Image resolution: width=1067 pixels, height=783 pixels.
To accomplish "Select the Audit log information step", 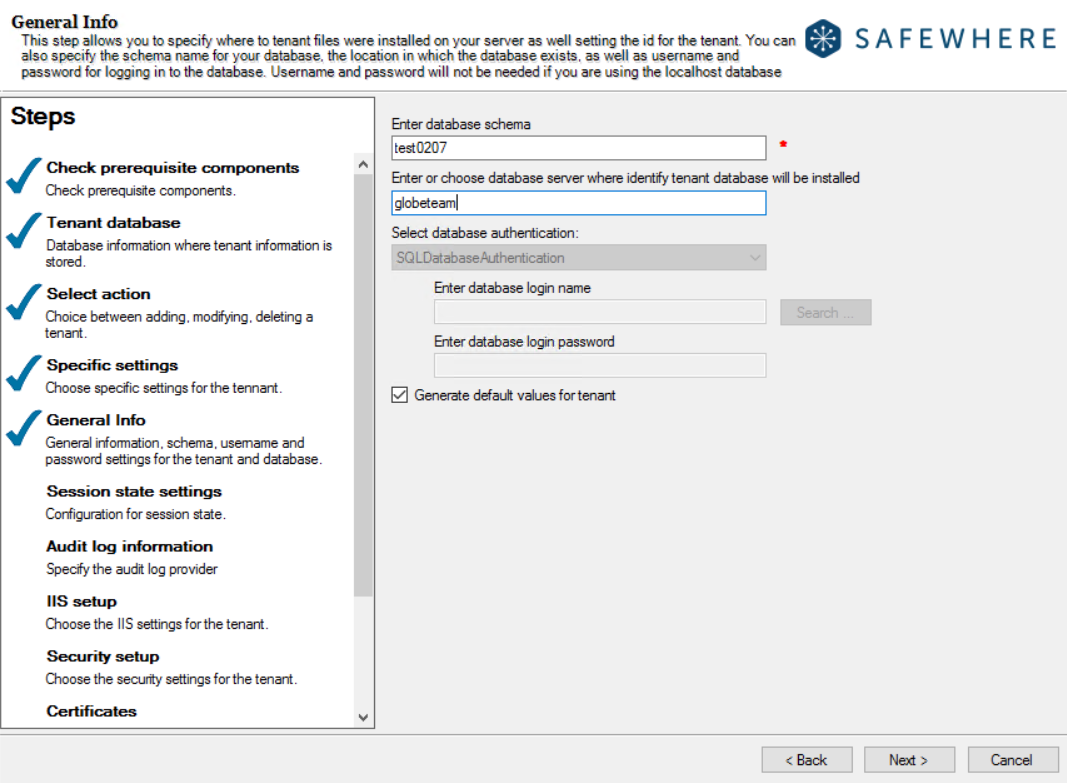I will 129,546.
